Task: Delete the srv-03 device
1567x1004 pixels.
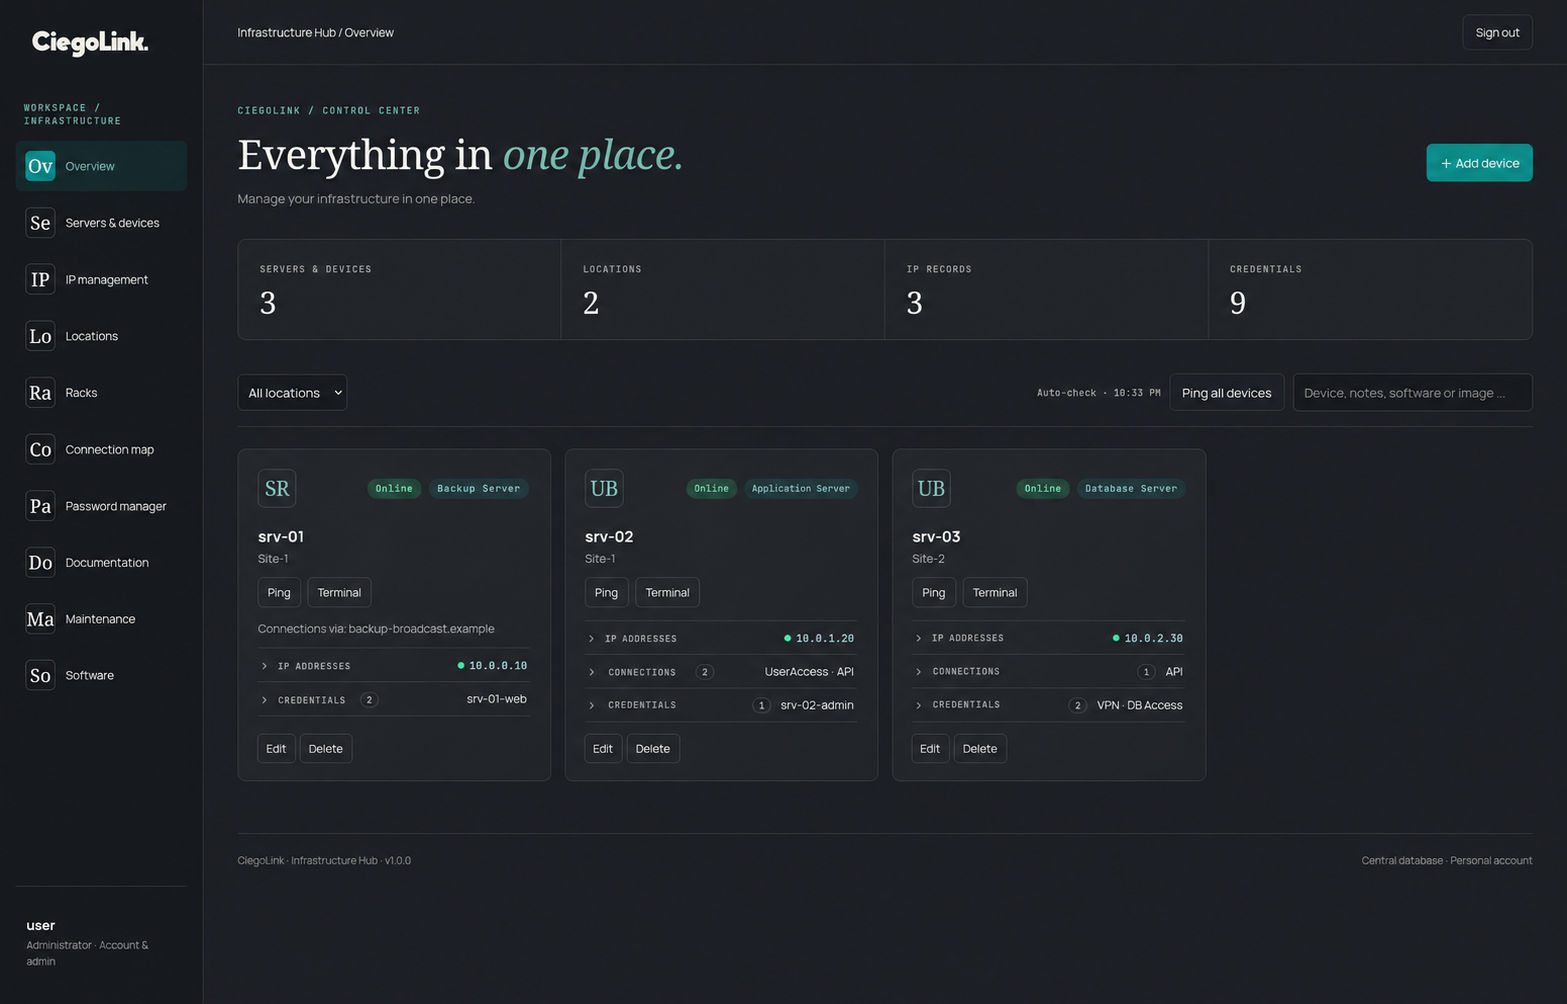Action: tap(980, 748)
